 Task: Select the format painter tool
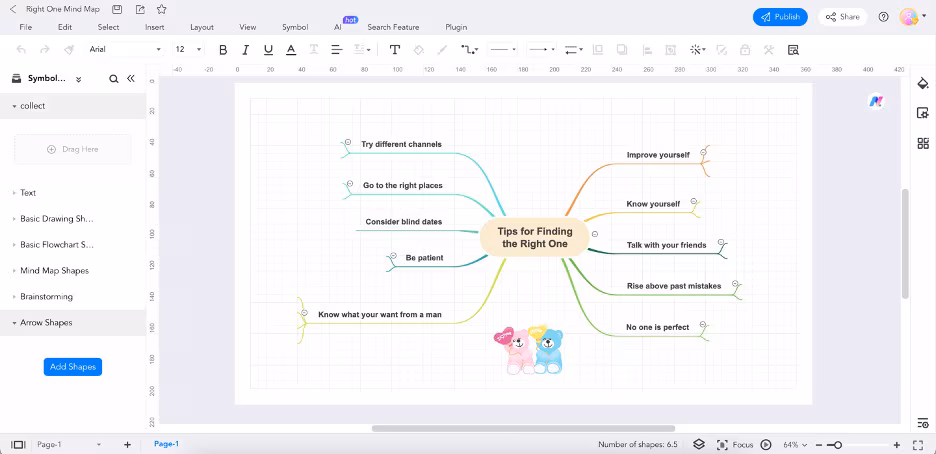pyautogui.click(x=69, y=50)
